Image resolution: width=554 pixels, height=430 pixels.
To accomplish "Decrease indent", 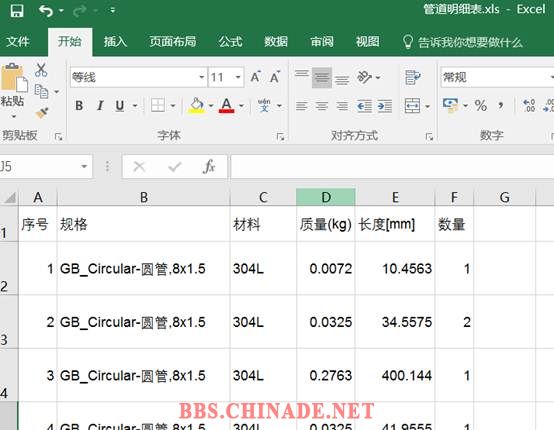I will 364,106.
